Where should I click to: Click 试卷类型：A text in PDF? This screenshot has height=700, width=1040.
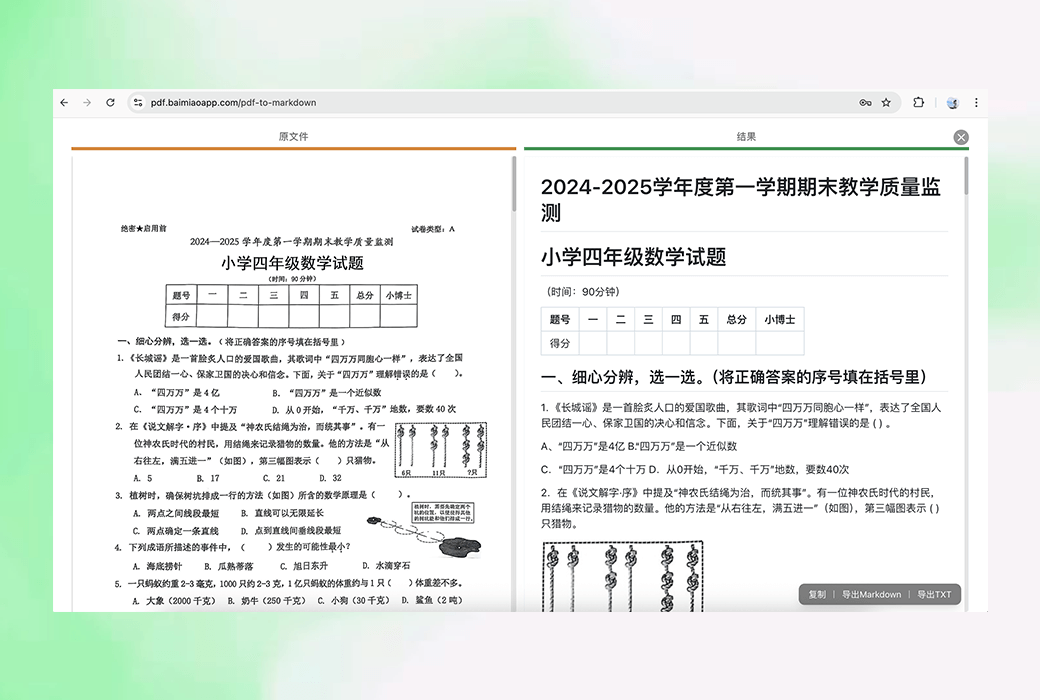click(432, 229)
